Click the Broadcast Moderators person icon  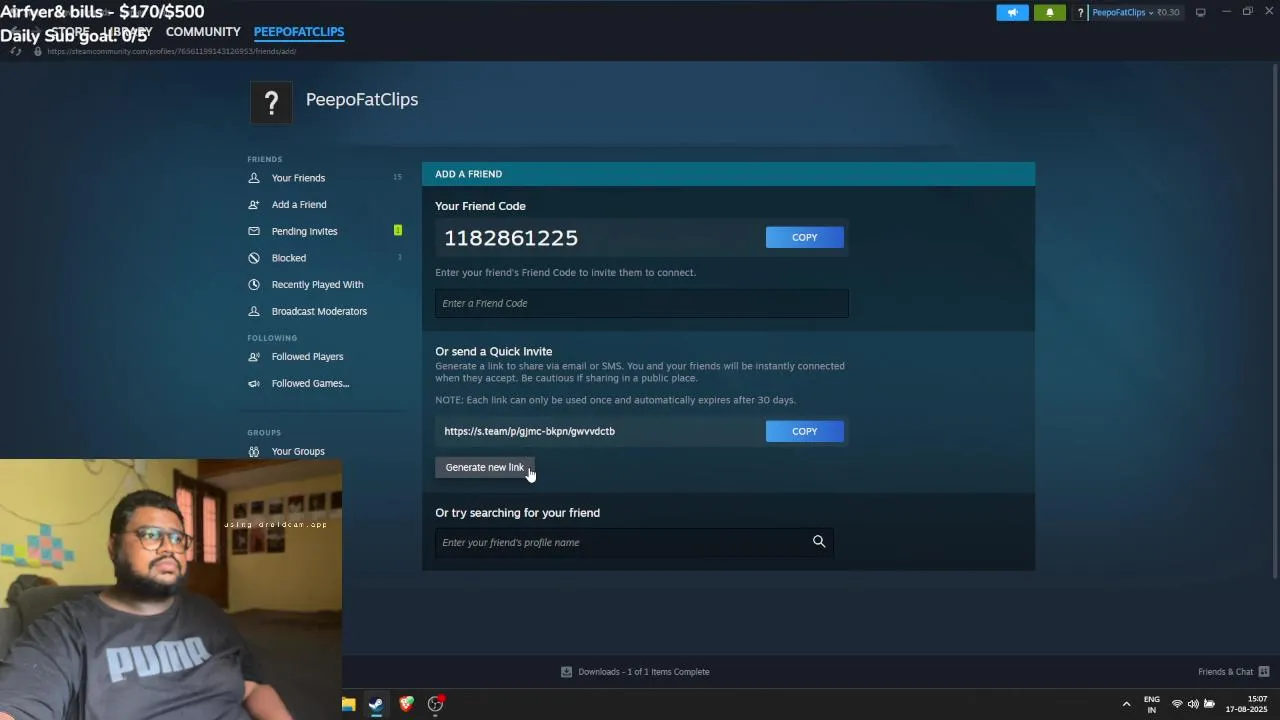click(x=254, y=311)
